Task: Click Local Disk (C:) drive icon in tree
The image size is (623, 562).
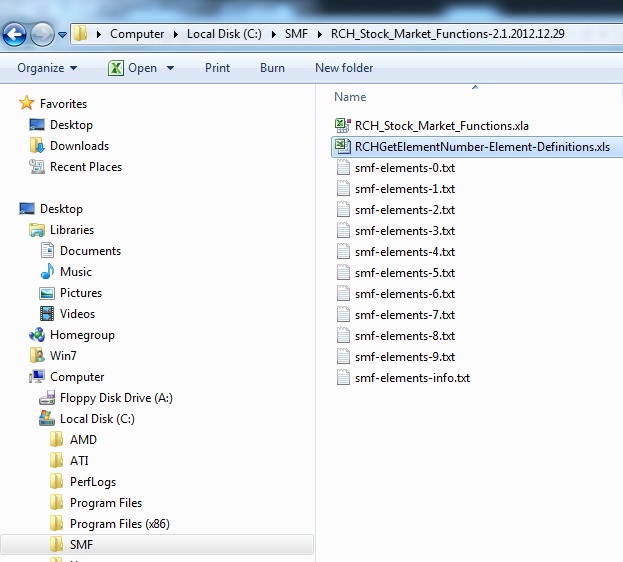Action: pyautogui.click(x=47, y=418)
